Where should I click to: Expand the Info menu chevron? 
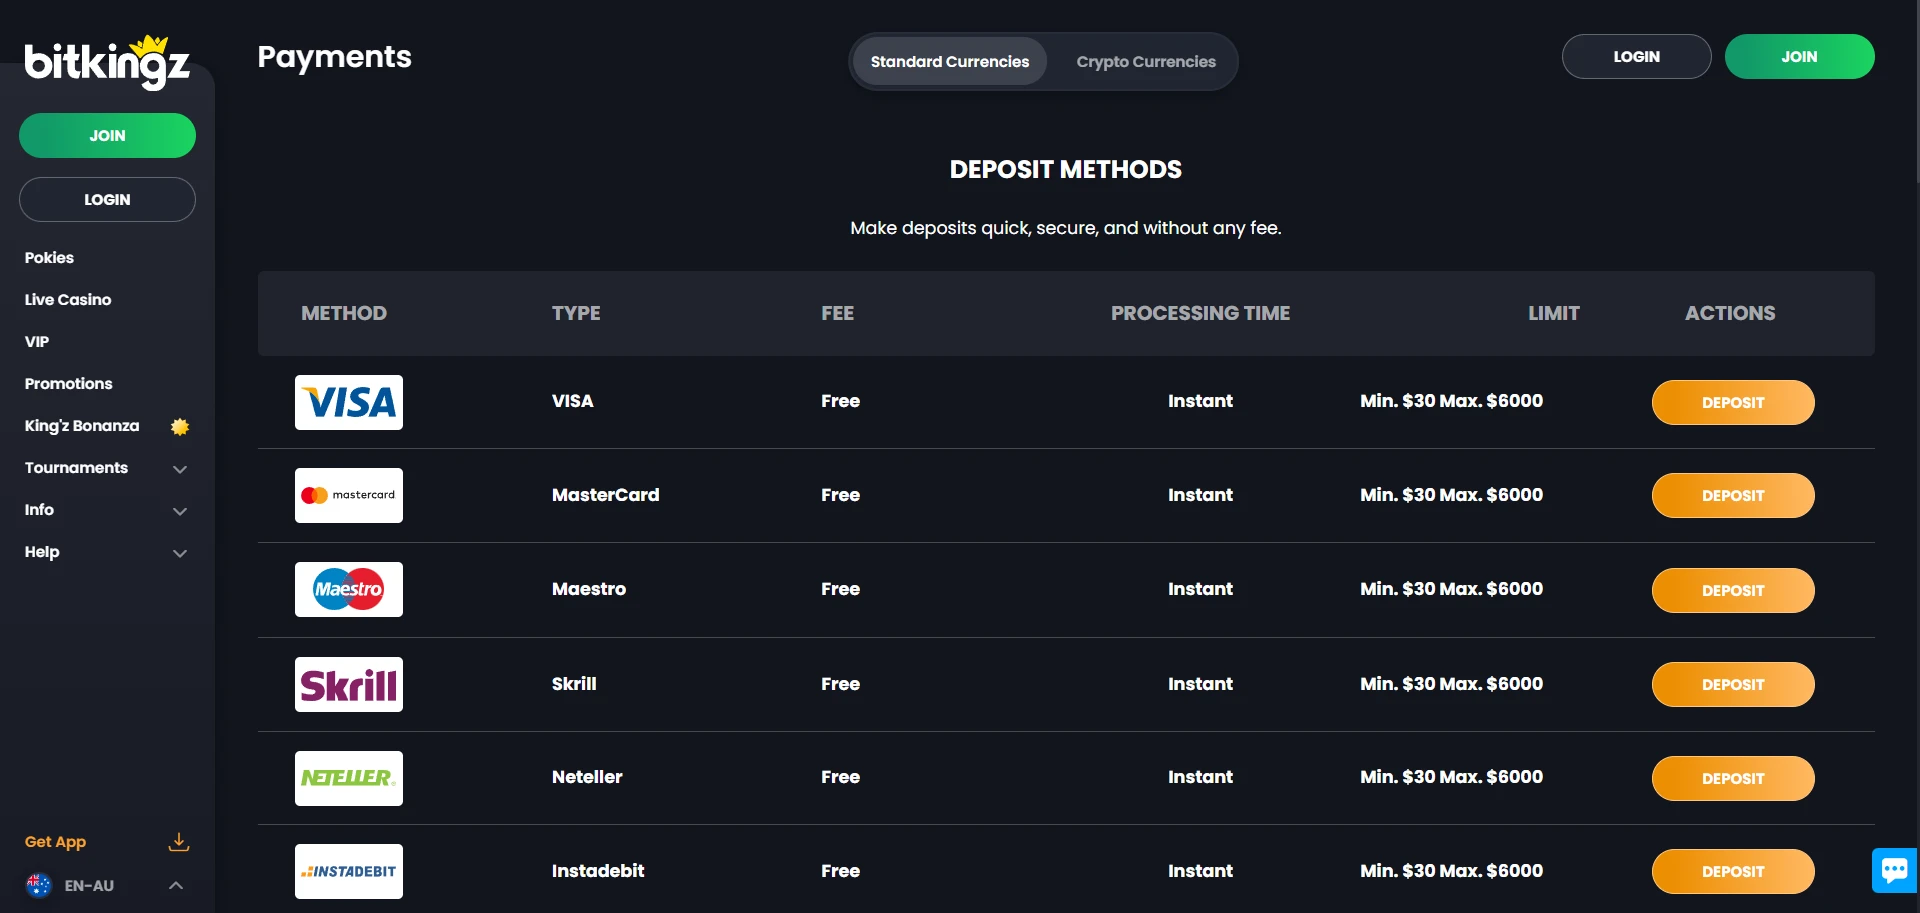180,511
